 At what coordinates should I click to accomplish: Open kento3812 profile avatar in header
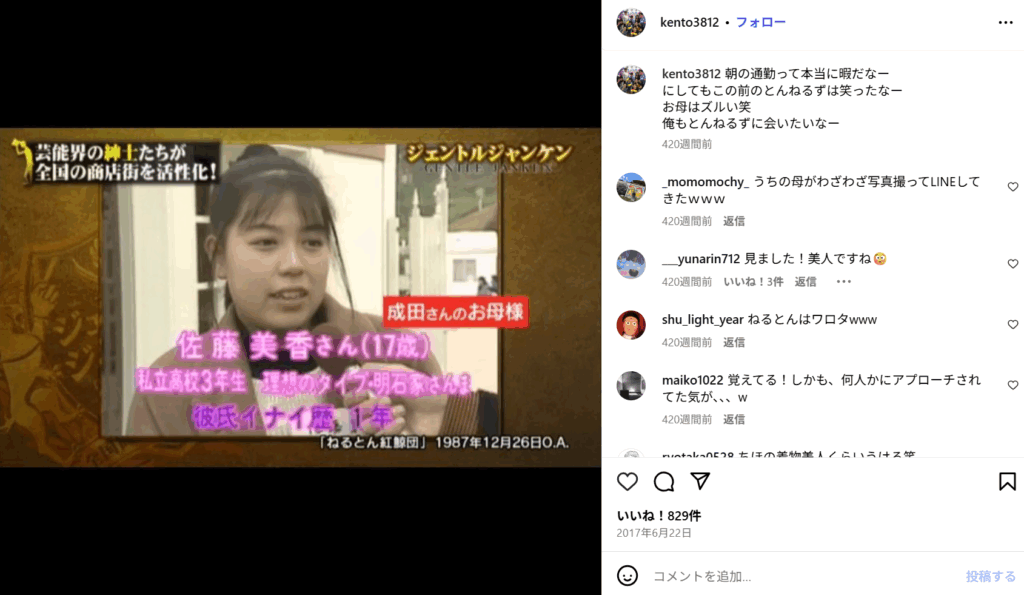point(631,22)
